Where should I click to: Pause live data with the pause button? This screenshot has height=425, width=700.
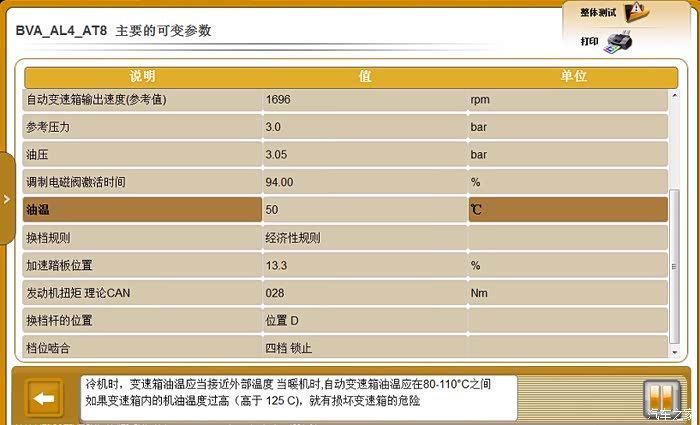pyautogui.click(x=662, y=398)
